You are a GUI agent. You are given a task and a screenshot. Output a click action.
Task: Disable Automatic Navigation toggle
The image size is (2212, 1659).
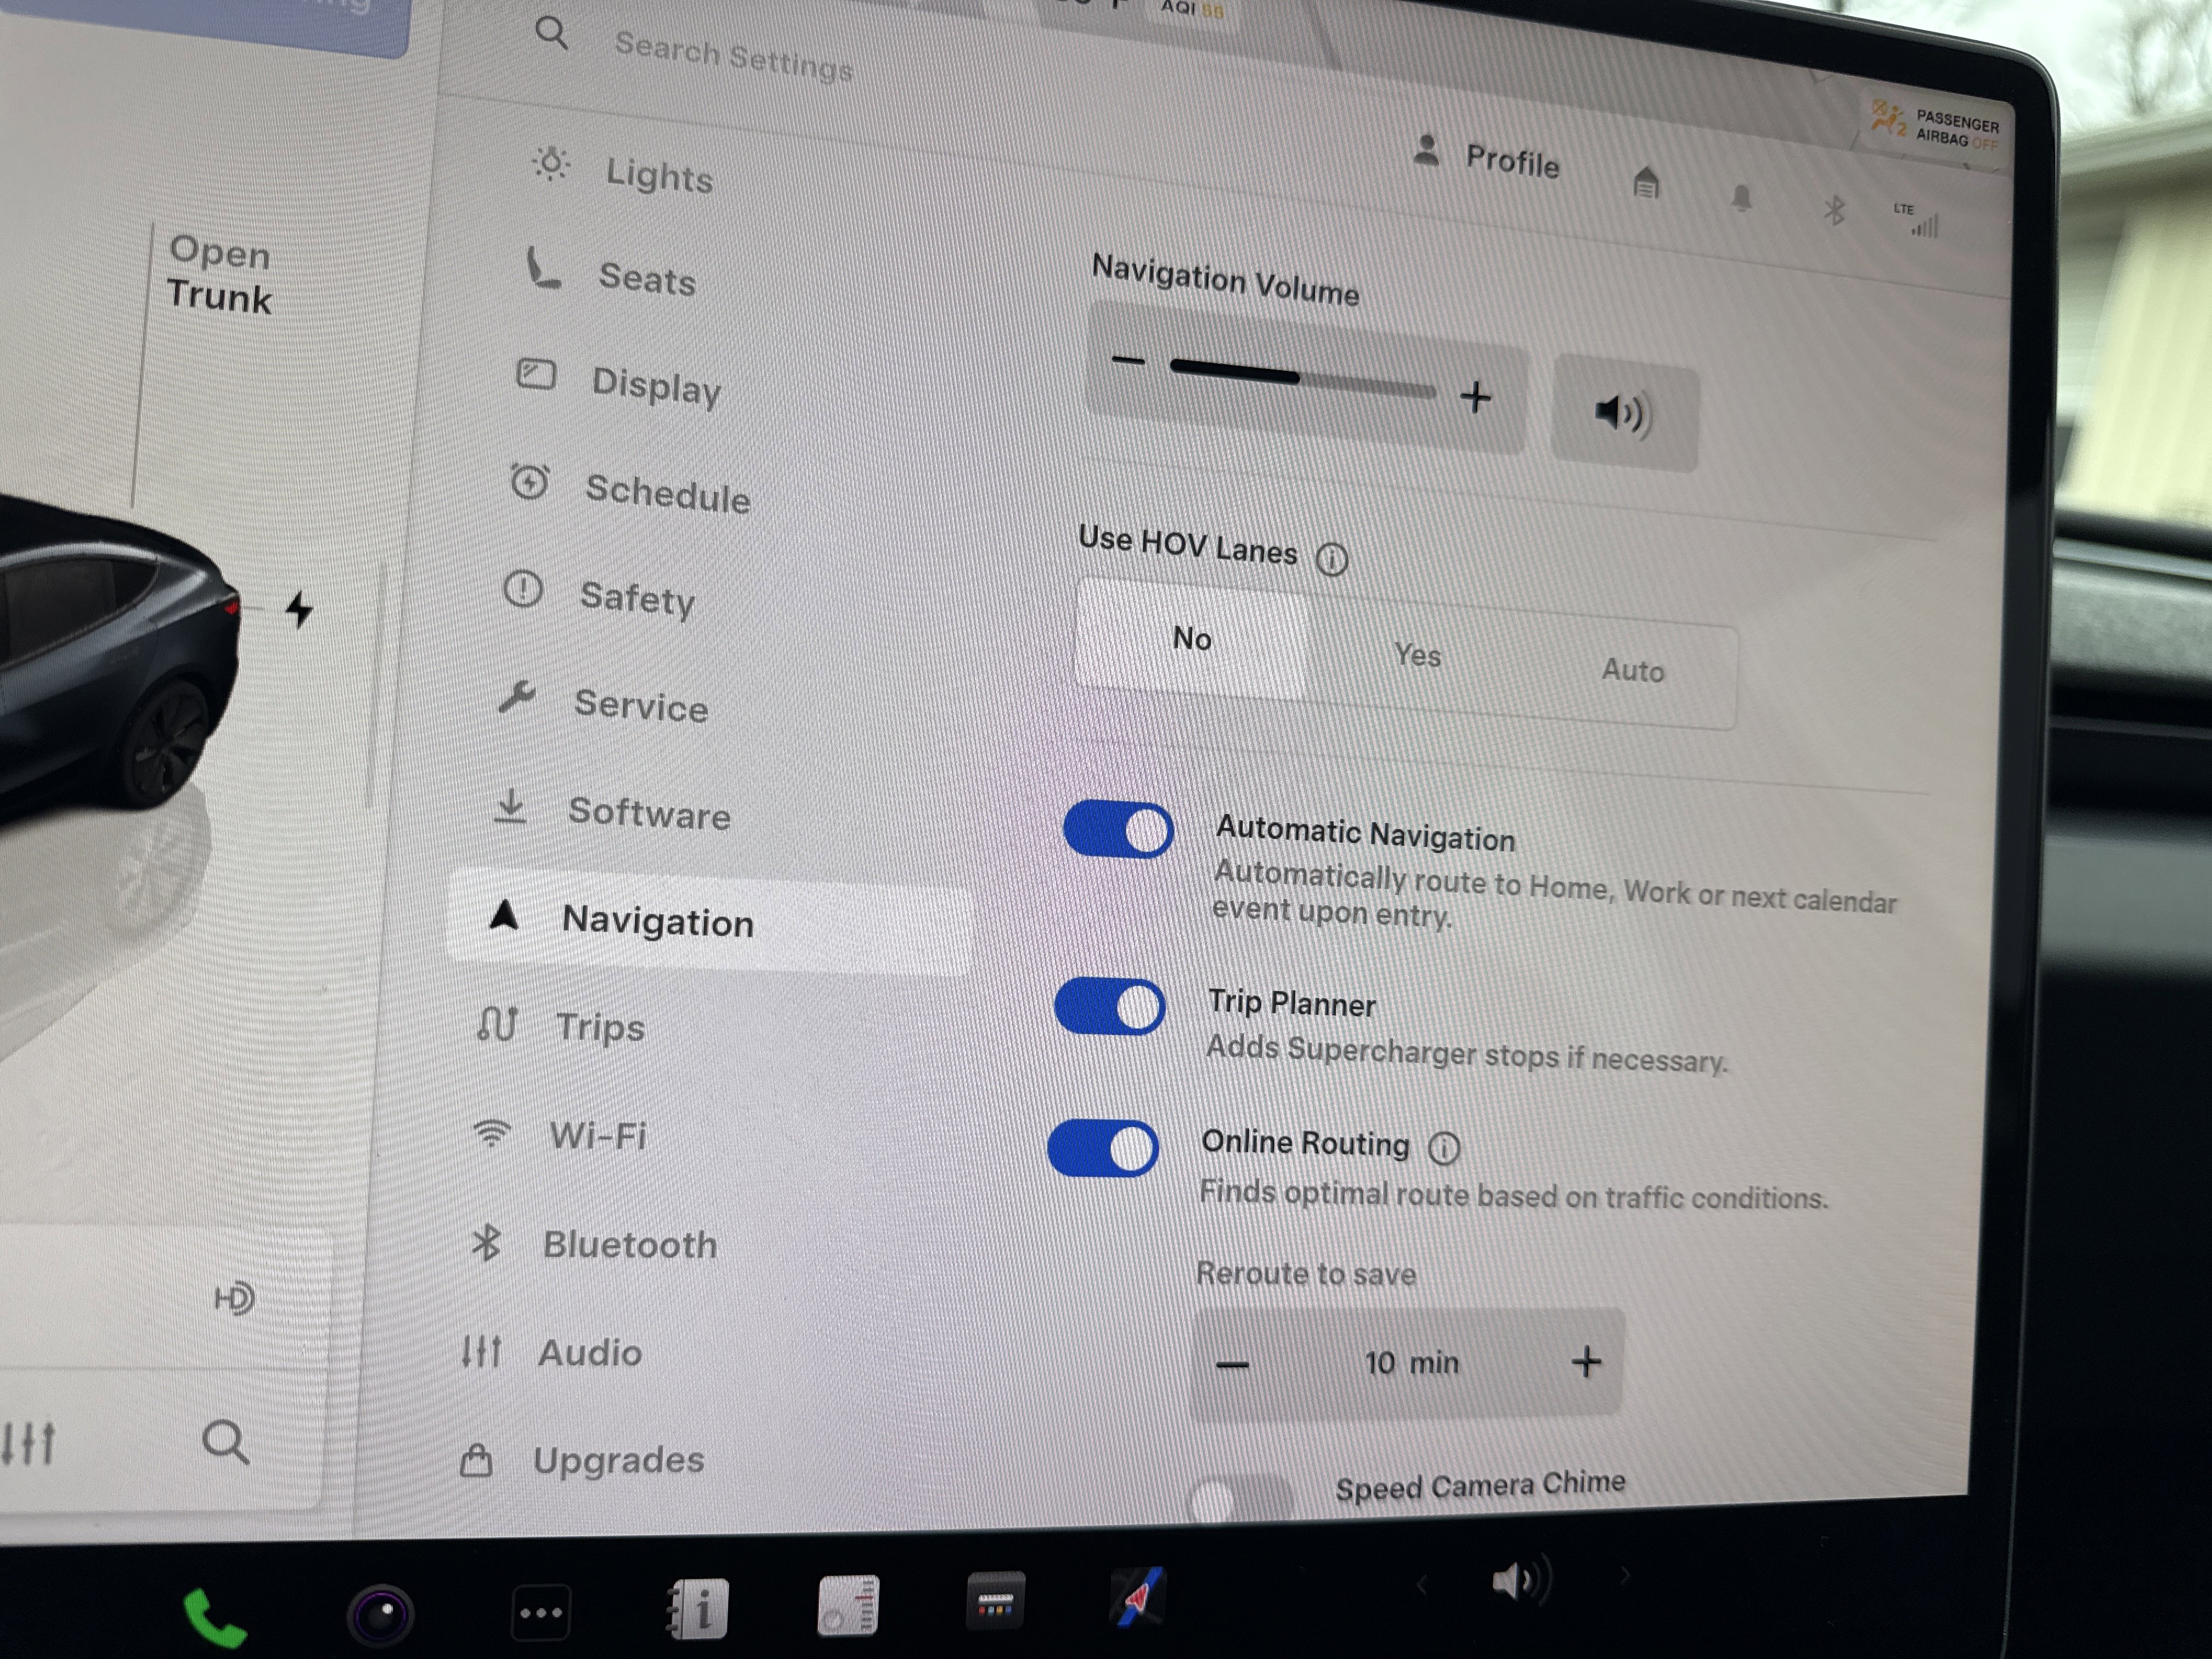(x=1118, y=830)
